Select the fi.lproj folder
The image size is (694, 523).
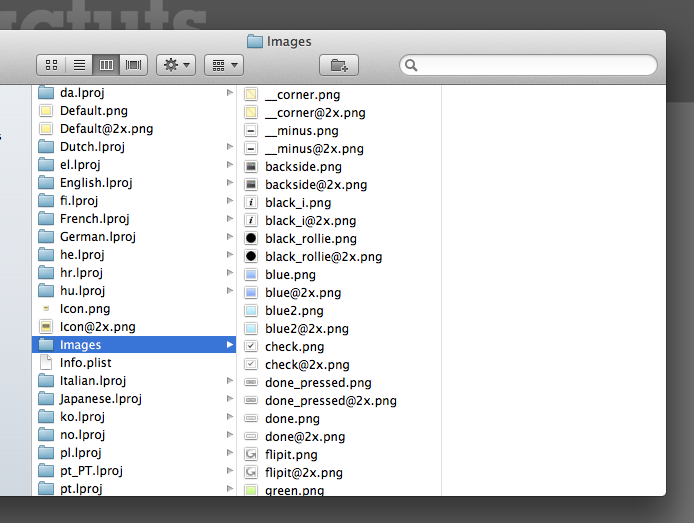tap(134, 200)
